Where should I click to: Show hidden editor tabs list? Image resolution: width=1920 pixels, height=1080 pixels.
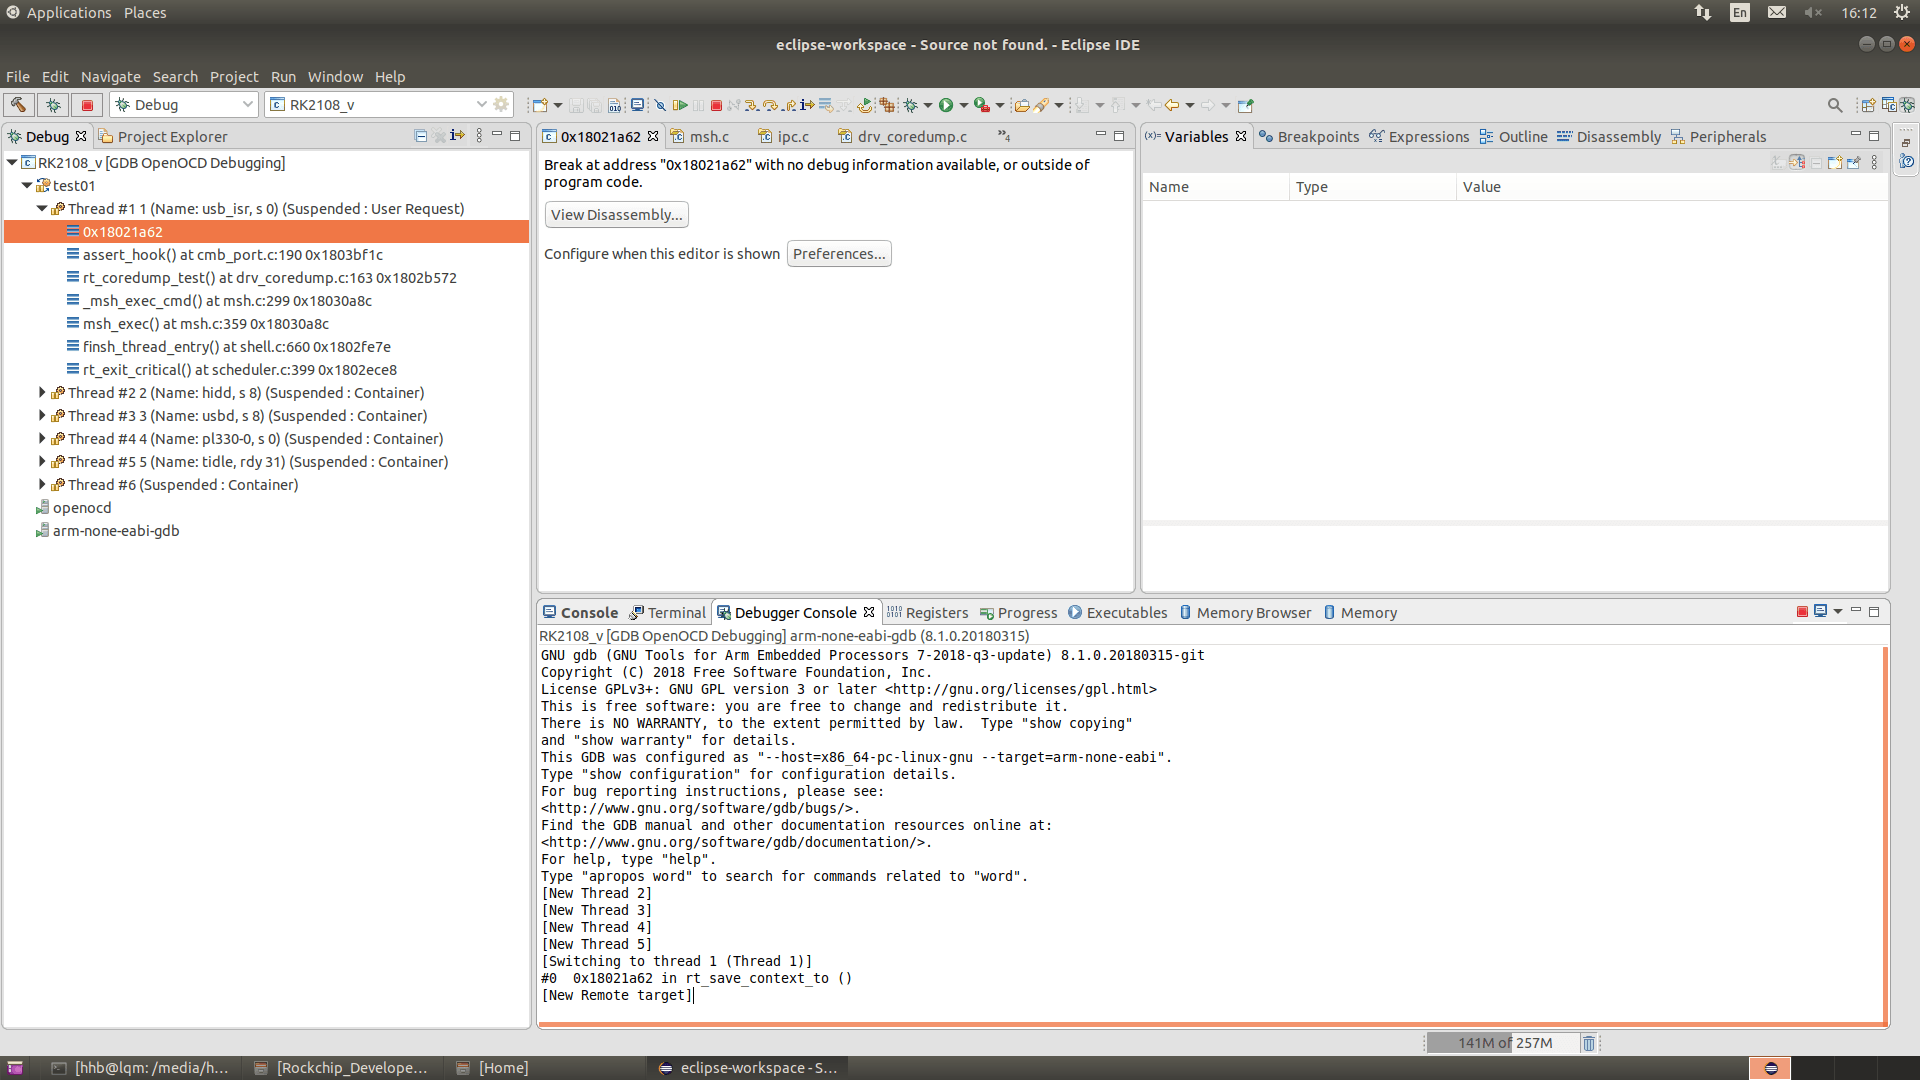pyautogui.click(x=1004, y=136)
